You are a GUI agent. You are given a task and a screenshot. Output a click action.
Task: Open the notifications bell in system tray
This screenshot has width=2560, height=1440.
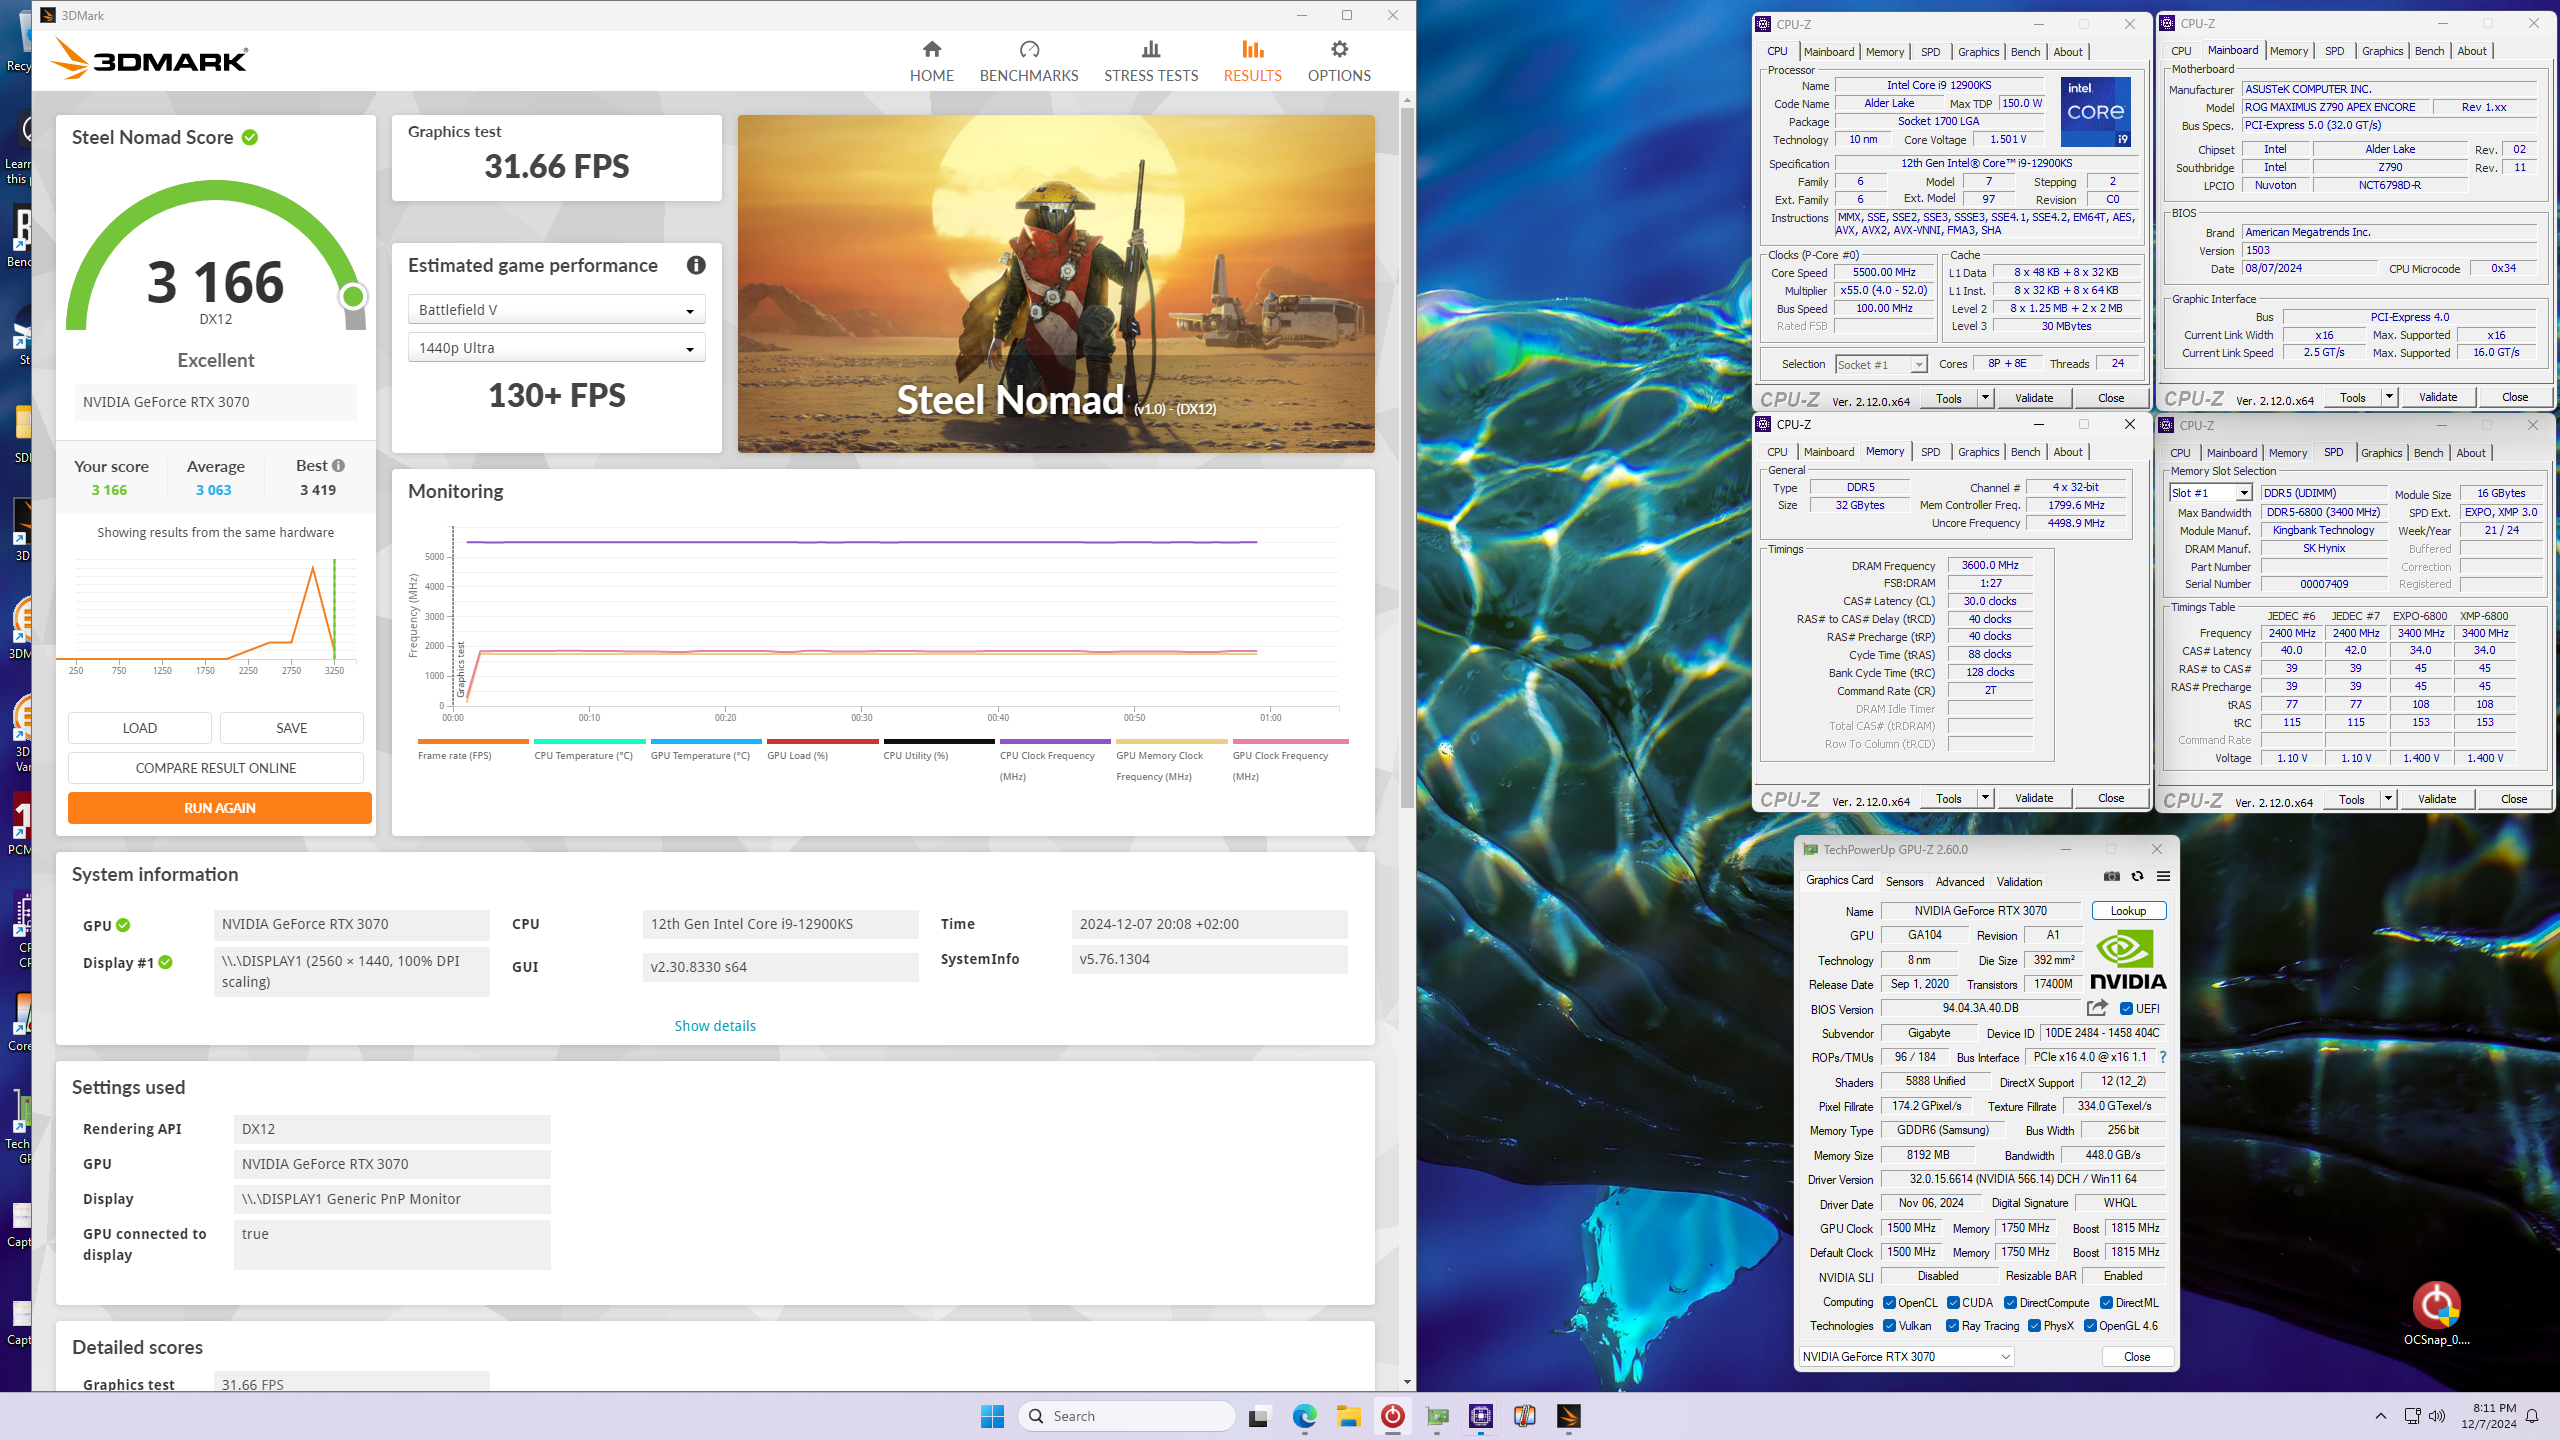pos(2532,1416)
